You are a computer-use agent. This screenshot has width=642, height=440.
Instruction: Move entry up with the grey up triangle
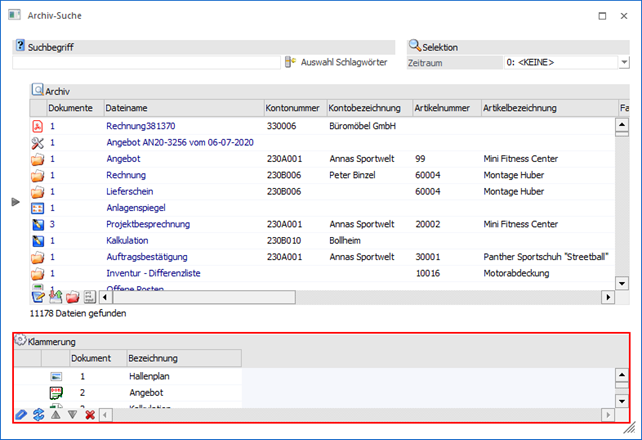point(56,415)
